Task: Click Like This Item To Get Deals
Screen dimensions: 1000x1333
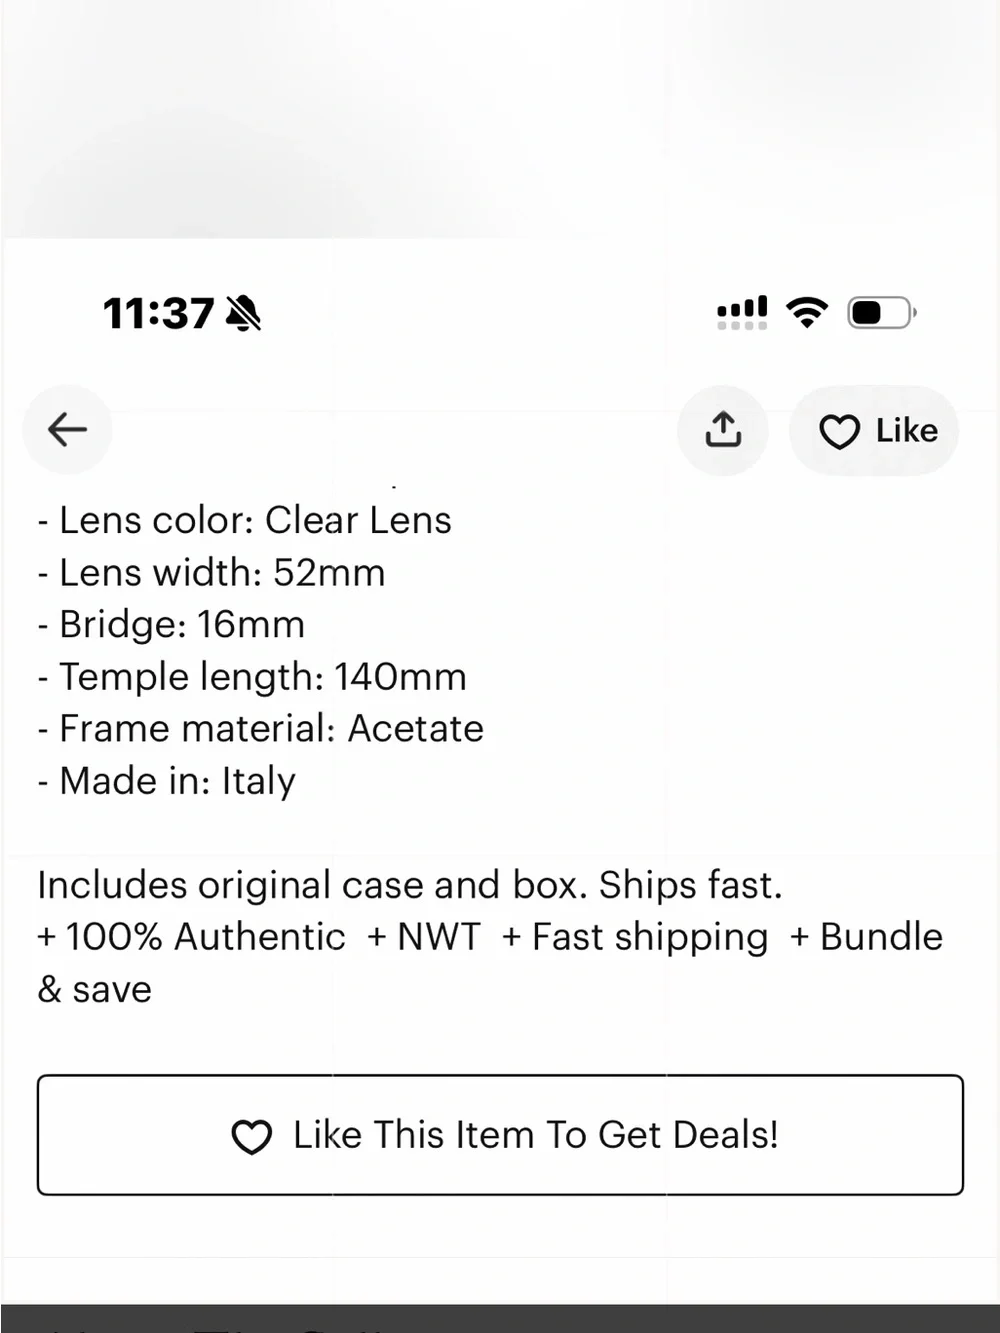Action: point(500,1135)
